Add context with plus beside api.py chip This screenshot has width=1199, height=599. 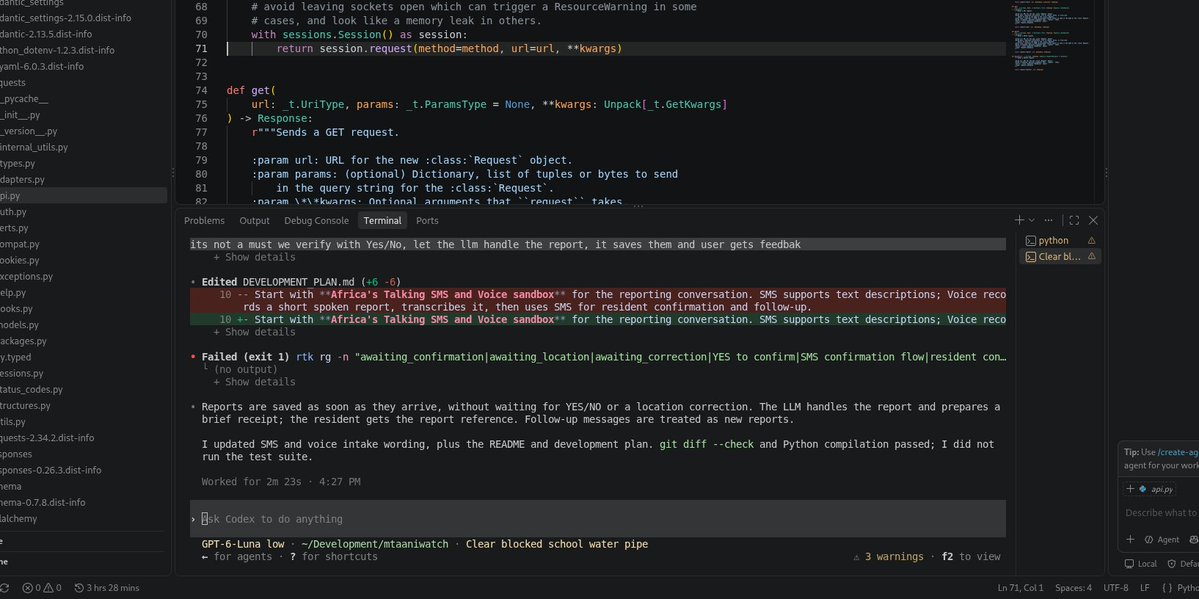1129,489
